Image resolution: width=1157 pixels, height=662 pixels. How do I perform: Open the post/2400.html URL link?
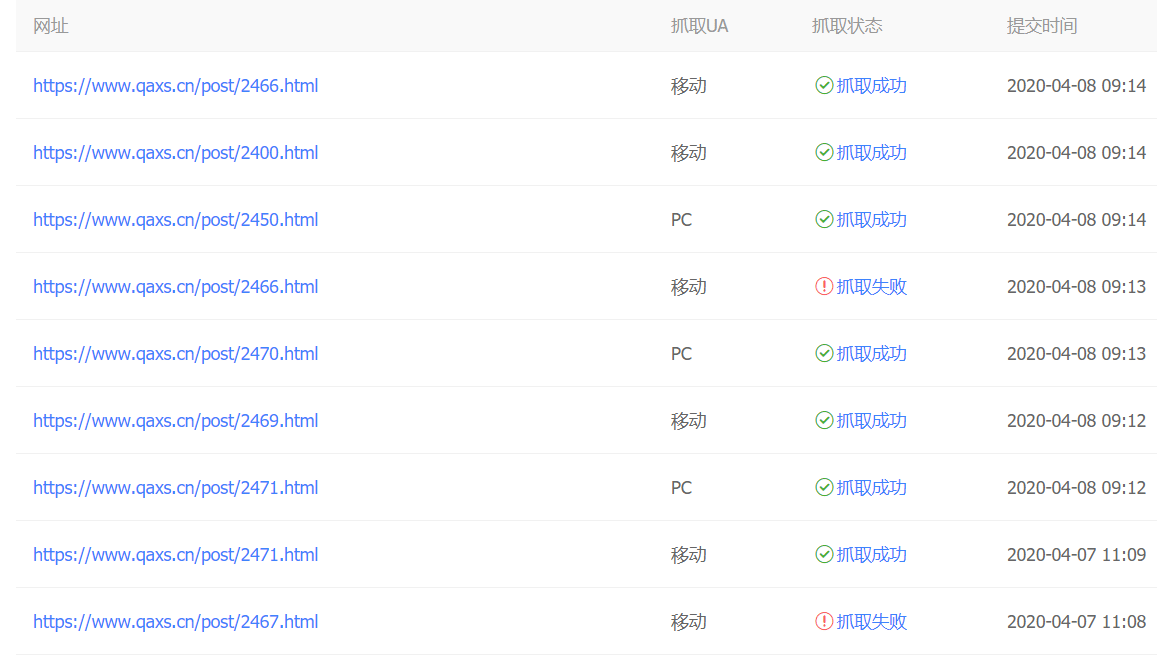click(176, 152)
